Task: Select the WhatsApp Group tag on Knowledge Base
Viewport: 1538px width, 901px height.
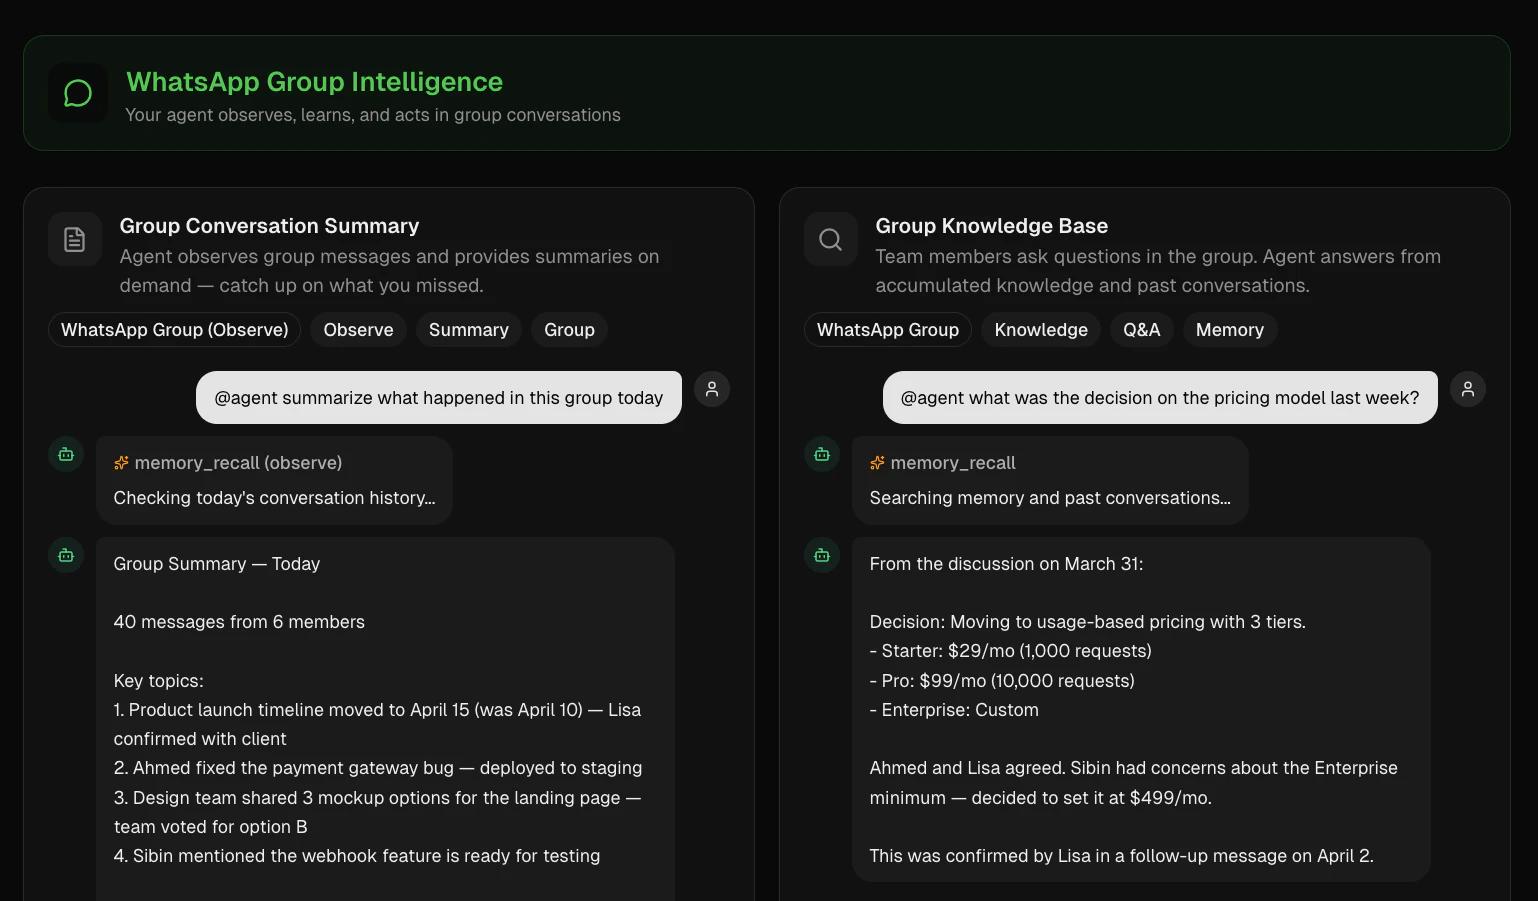Action: tap(886, 329)
